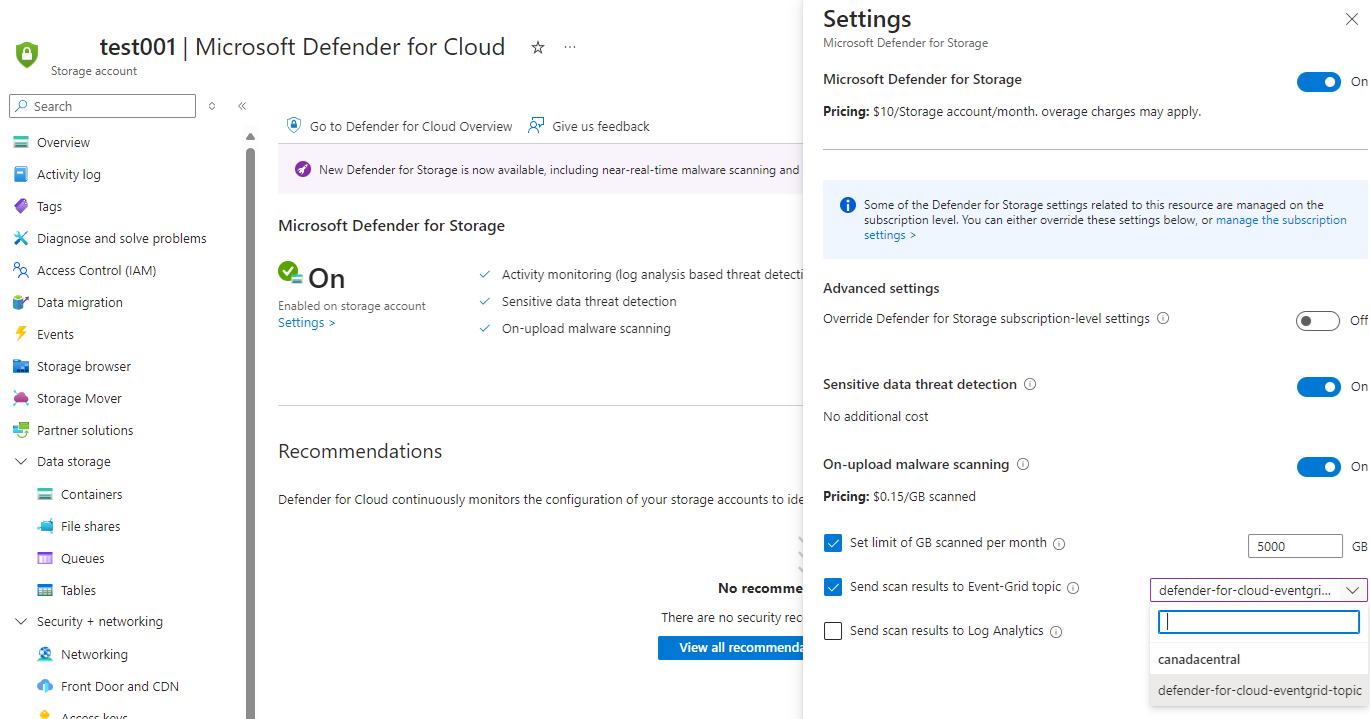Click the GB limit field showing 5000
Image resolution: width=1370 pixels, height=719 pixels.
click(1295, 546)
